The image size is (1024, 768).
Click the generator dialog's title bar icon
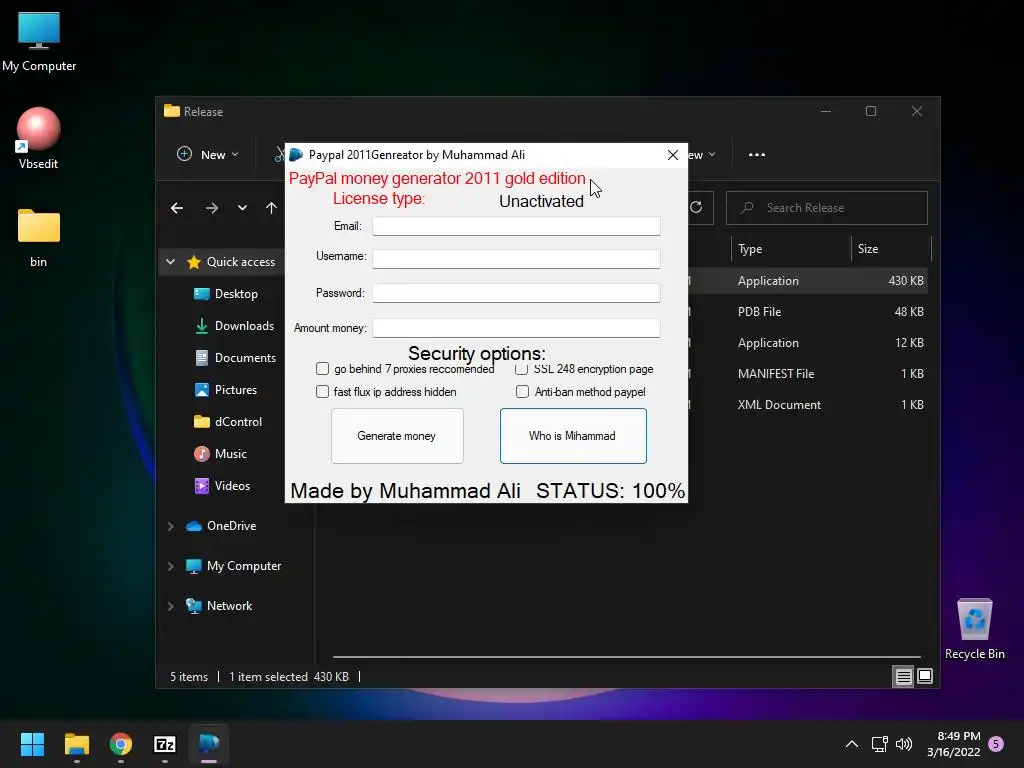click(x=296, y=155)
